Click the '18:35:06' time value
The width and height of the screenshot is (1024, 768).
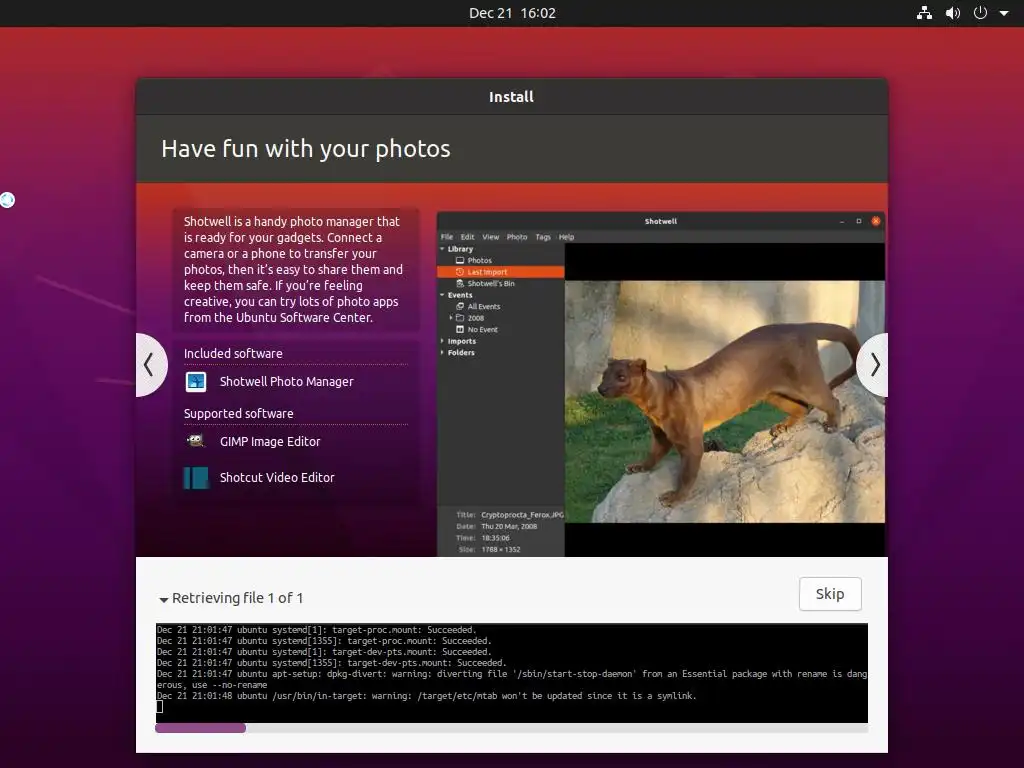(496, 538)
